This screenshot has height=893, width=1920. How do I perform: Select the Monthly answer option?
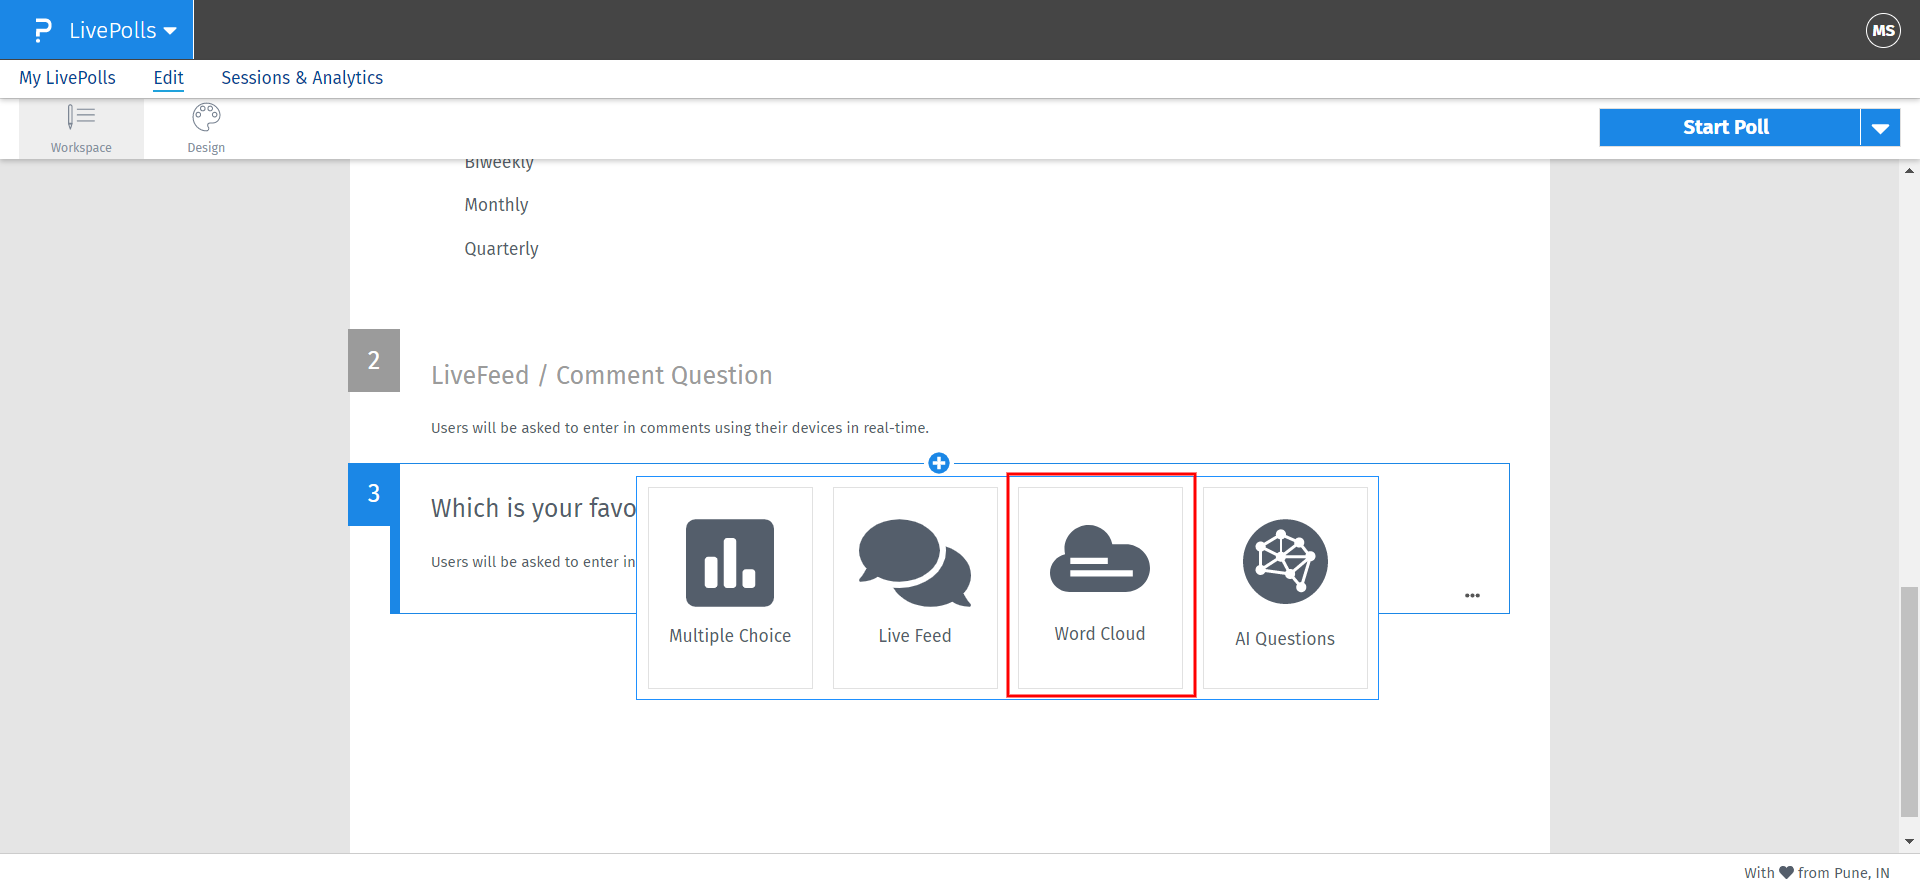pos(496,205)
